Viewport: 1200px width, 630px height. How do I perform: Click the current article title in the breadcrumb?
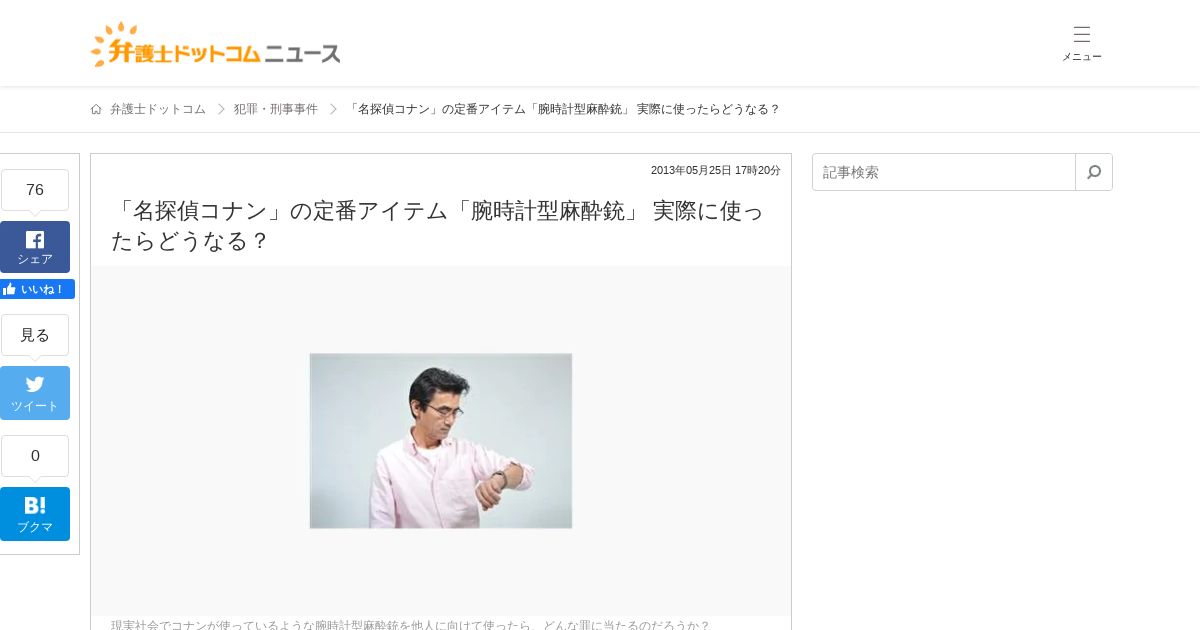point(563,109)
